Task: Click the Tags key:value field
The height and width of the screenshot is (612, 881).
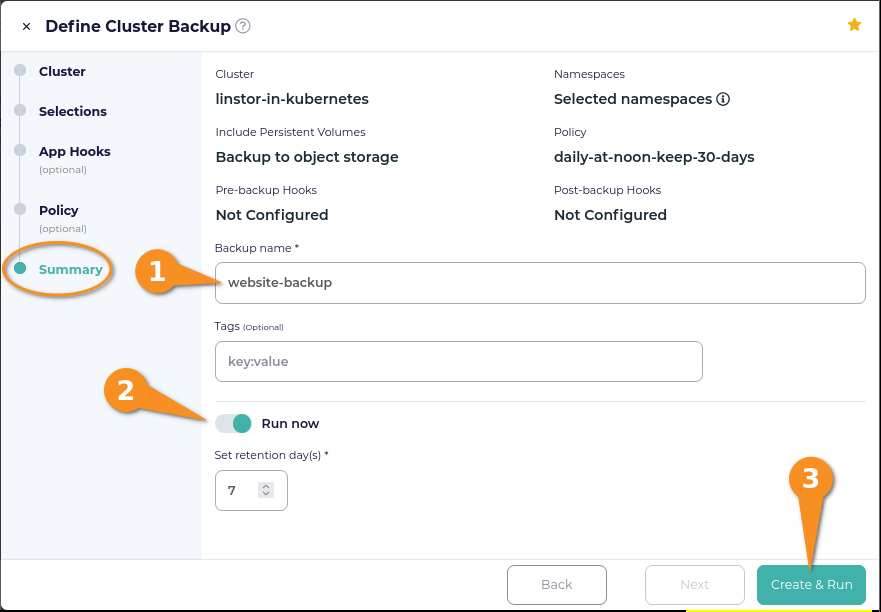Action: tap(458, 361)
